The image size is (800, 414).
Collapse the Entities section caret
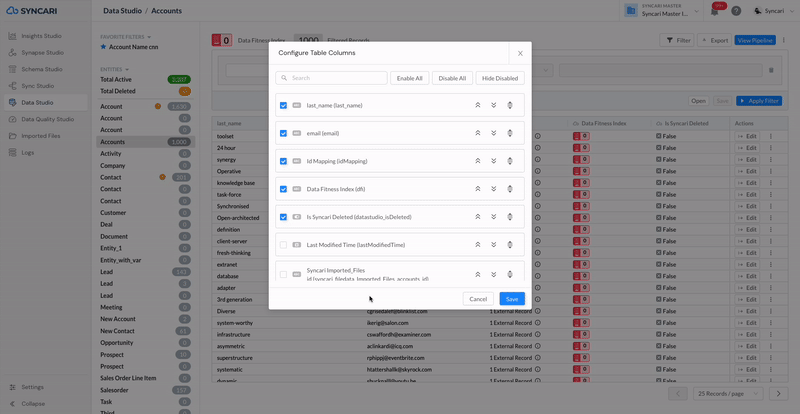(127, 69)
